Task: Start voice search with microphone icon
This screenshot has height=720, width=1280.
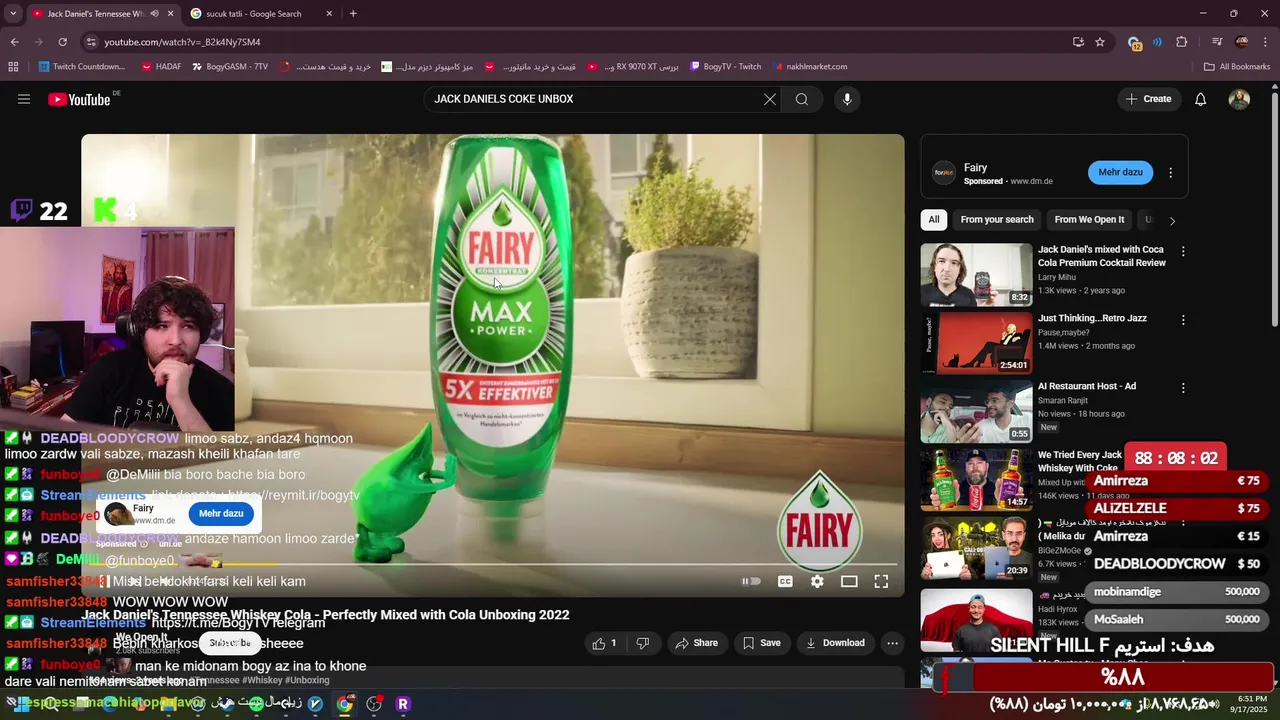Action: (847, 99)
